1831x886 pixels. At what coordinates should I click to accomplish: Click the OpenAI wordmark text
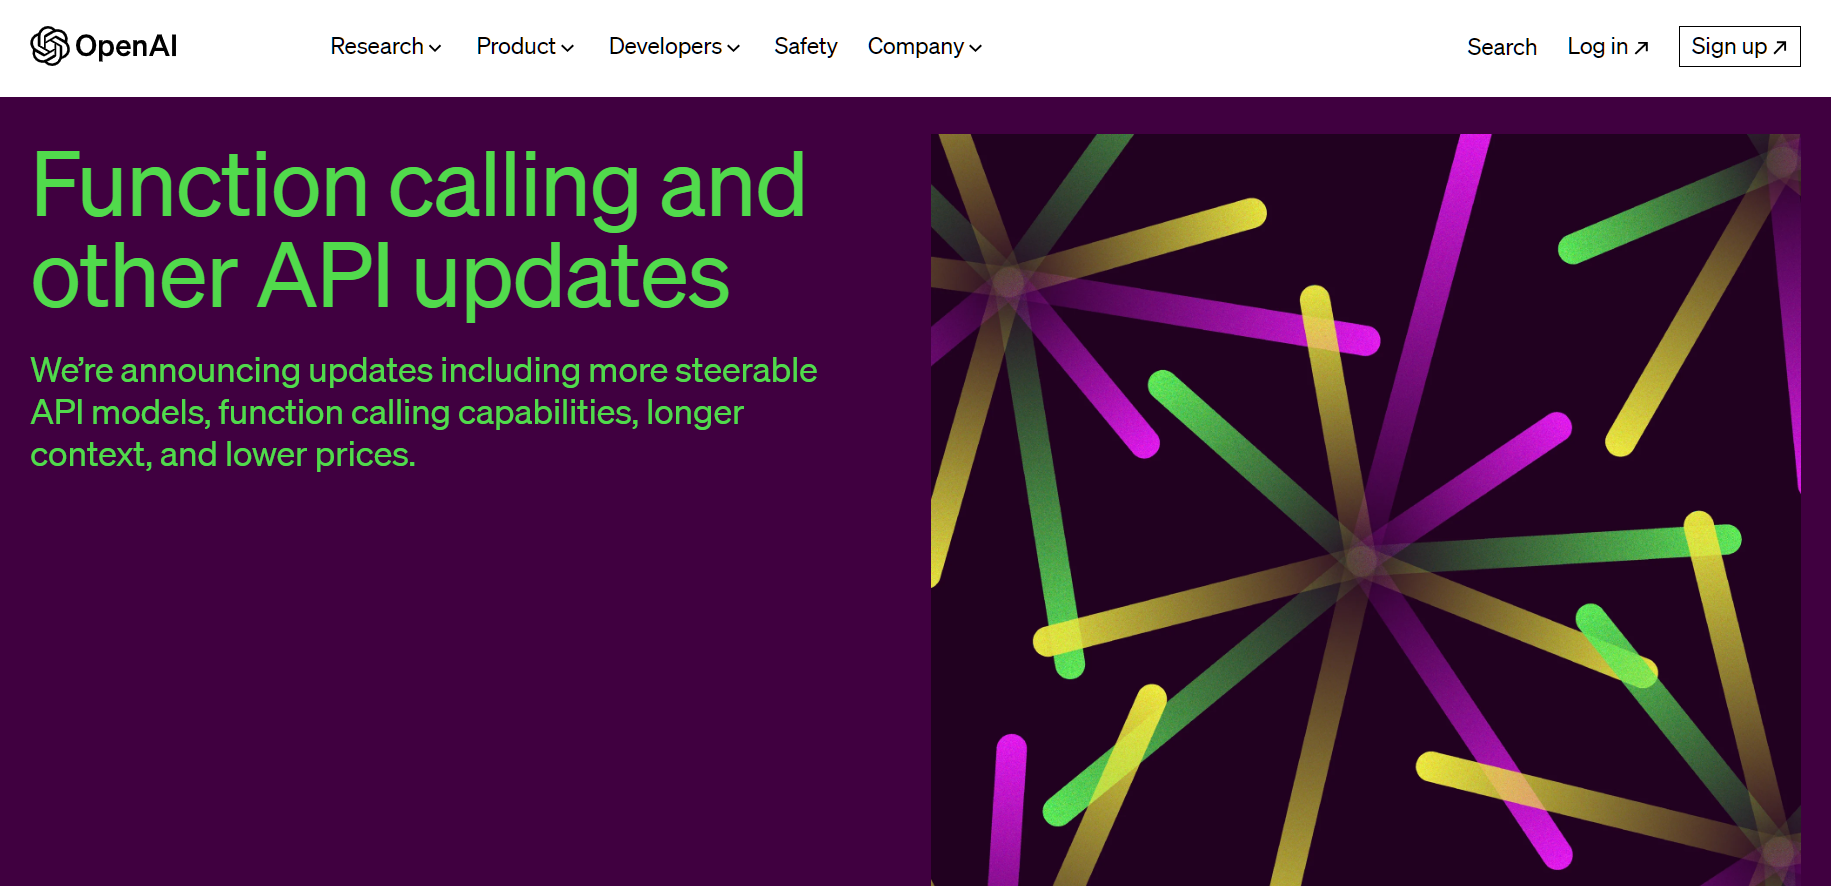126,46
